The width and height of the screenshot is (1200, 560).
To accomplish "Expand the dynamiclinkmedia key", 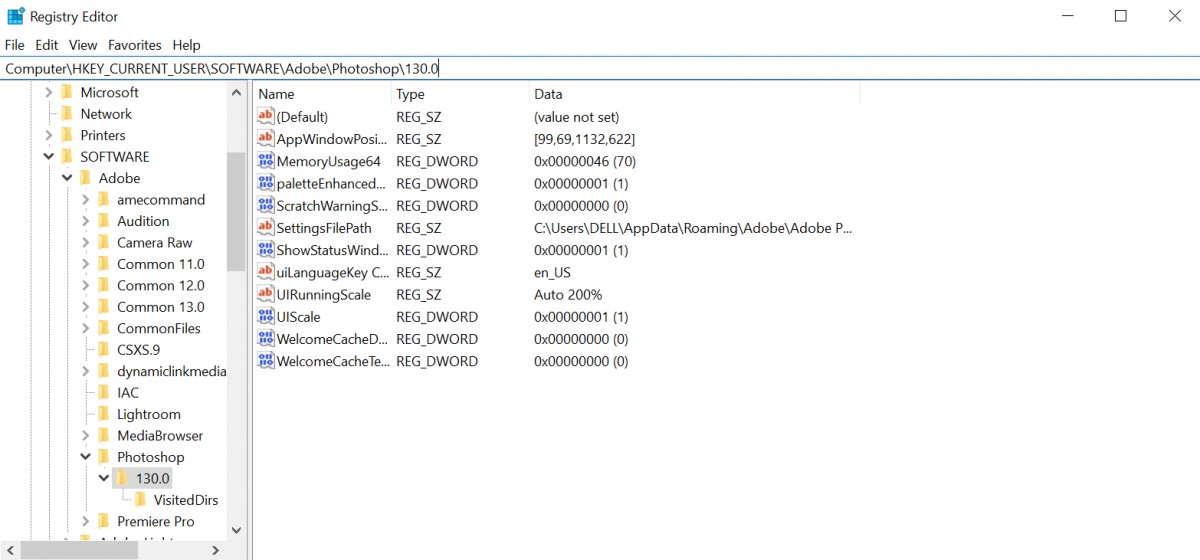I will (86, 371).
